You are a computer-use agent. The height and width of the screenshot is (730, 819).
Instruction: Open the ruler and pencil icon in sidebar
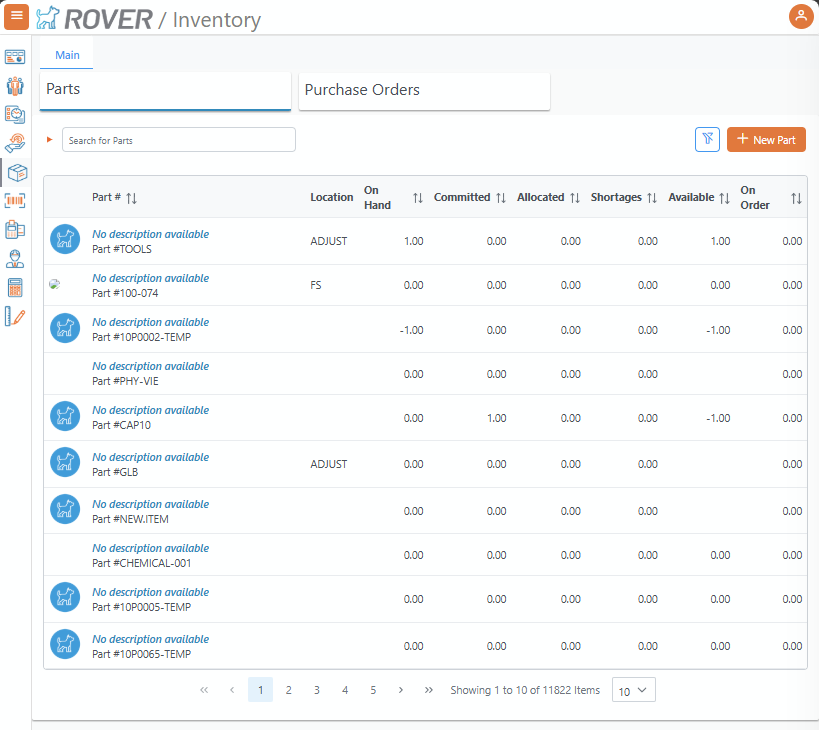(15, 317)
